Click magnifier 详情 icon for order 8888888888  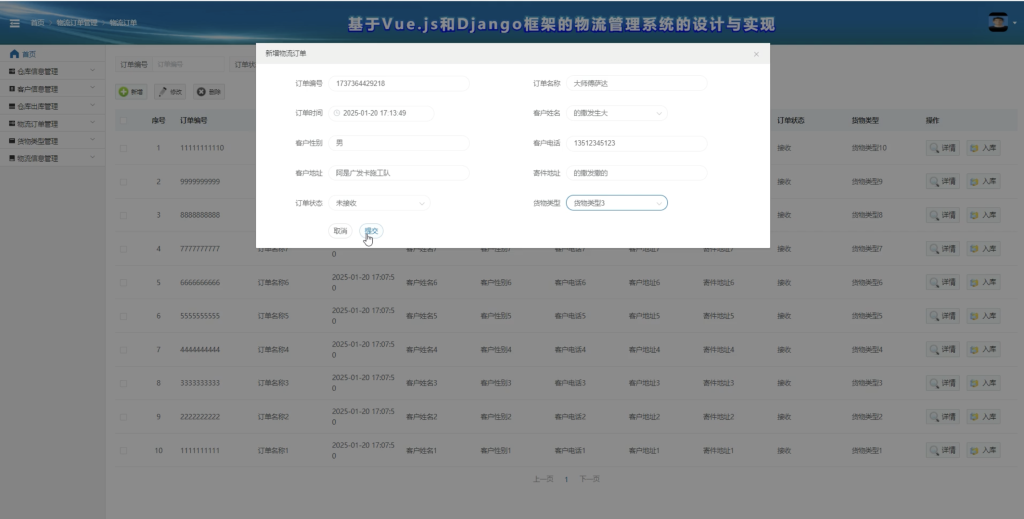(x=935, y=215)
